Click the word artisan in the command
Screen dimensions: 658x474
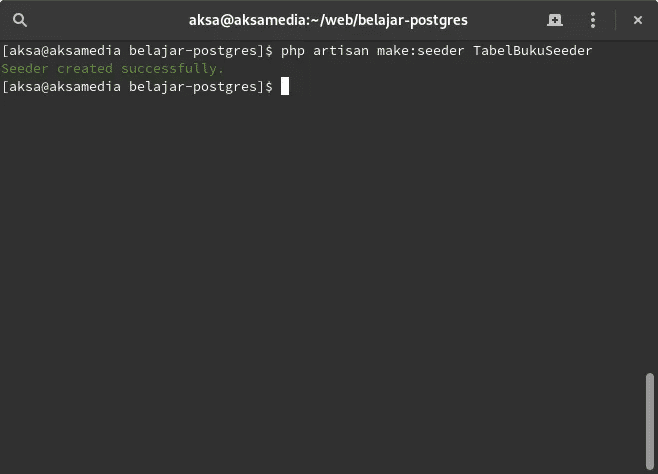click(x=341, y=51)
